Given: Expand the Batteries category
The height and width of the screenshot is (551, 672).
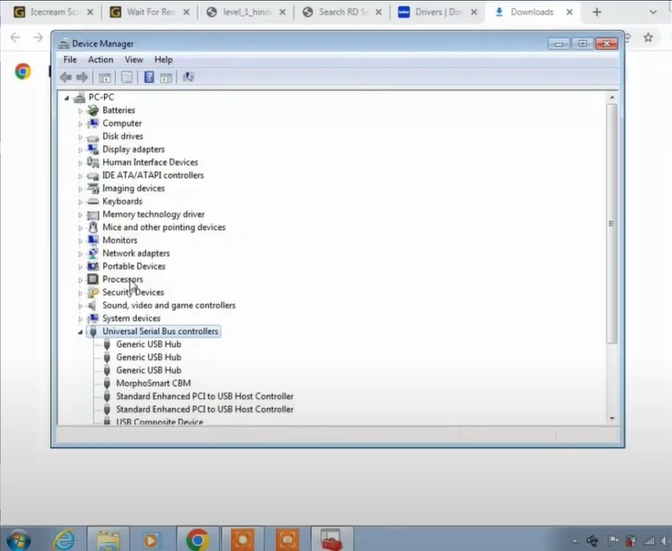Looking at the screenshot, I should click(x=81, y=111).
